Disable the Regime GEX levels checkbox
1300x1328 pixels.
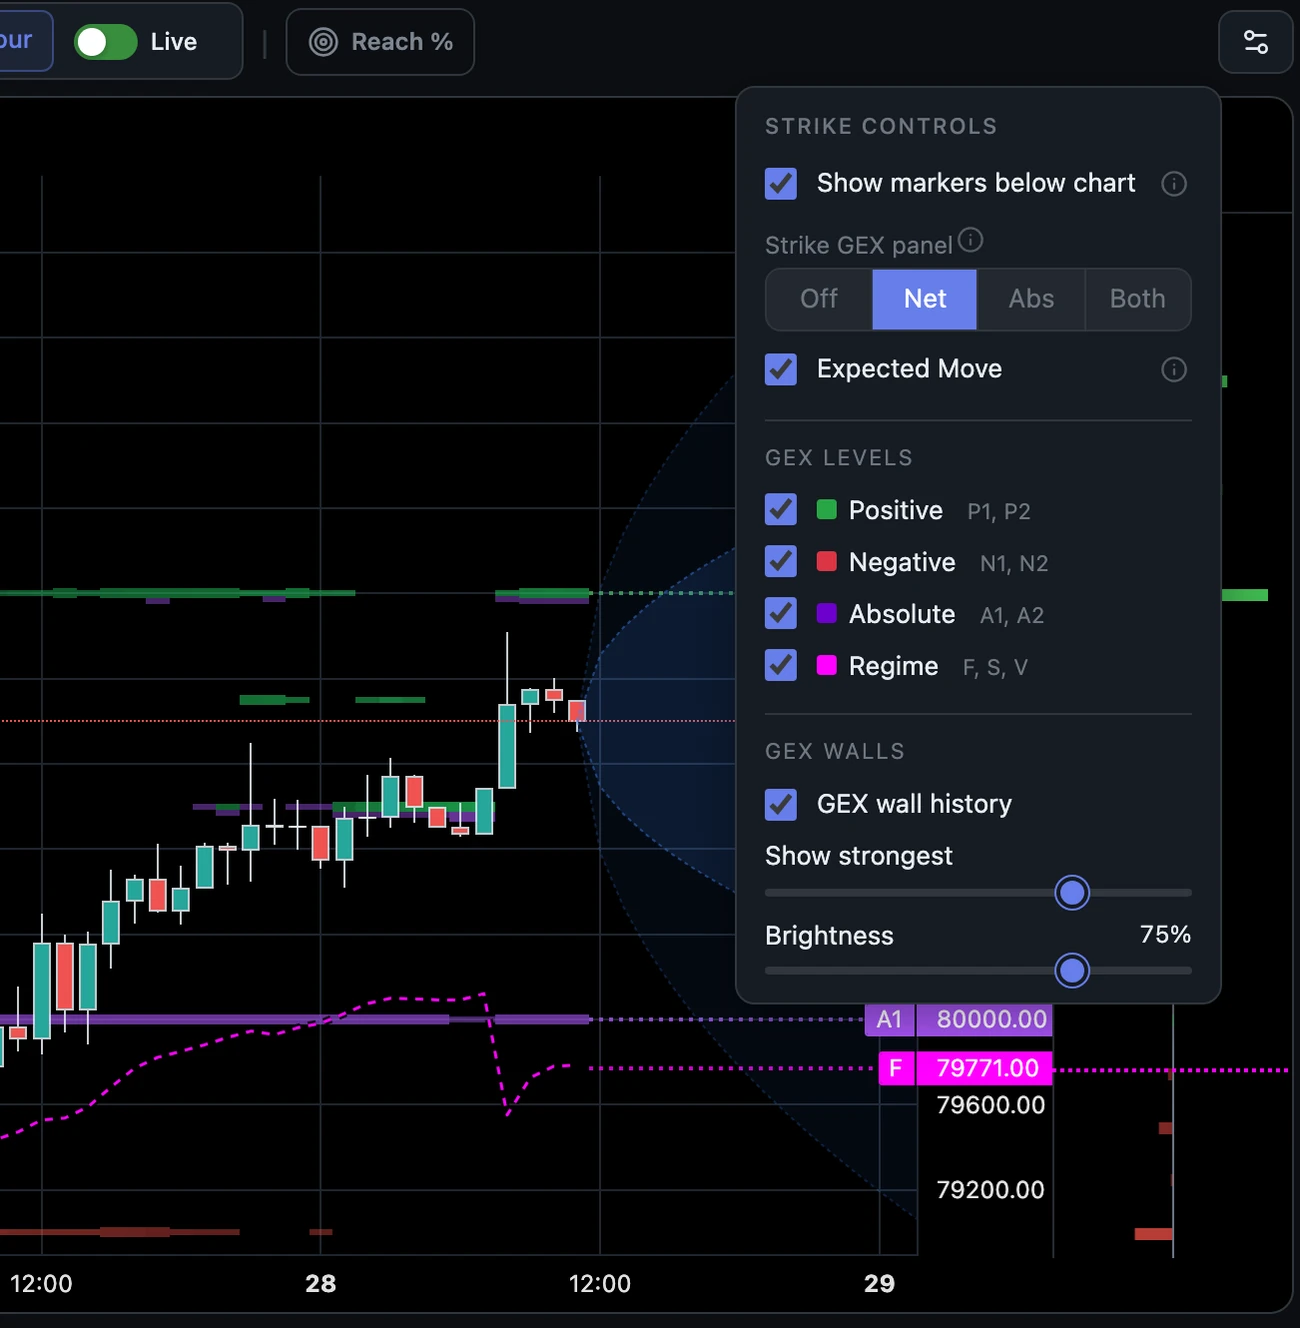pyautogui.click(x=781, y=666)
